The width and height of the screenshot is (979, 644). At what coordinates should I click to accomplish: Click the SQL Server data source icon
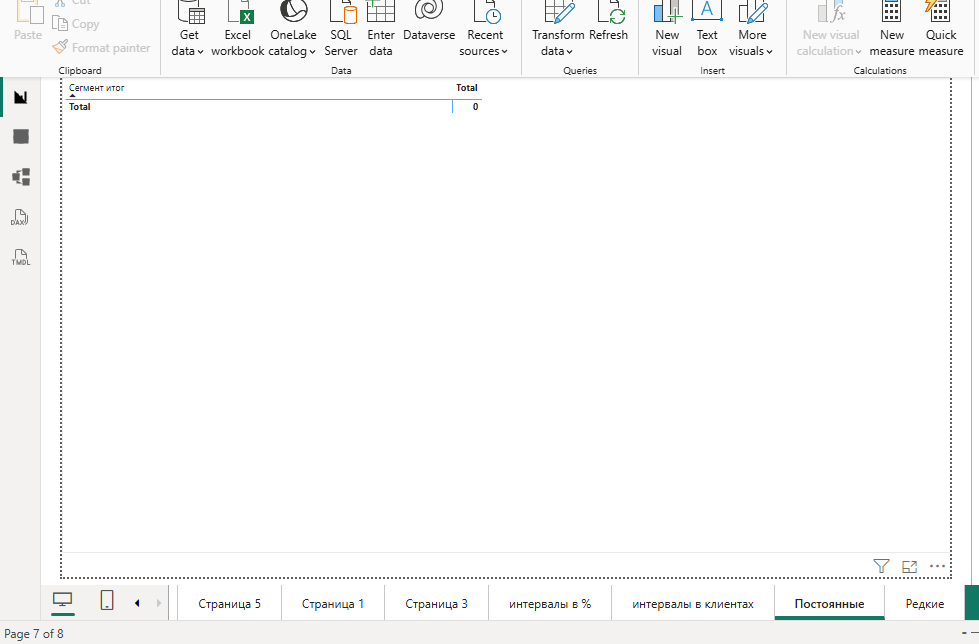tap(341, 28)
